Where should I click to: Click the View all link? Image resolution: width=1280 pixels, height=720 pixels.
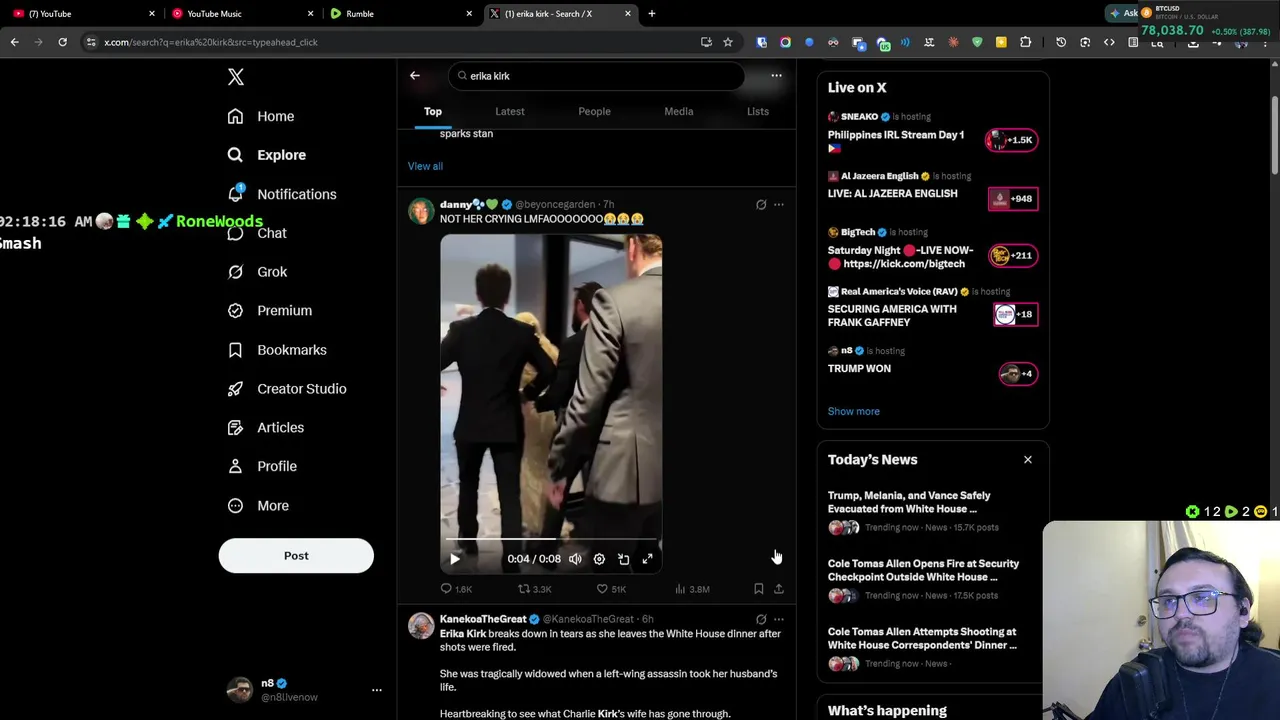[x=425, y=166]
